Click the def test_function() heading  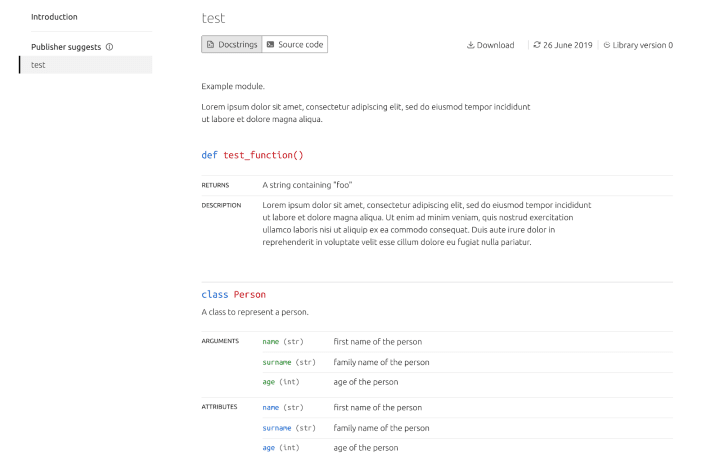tap(252, 155)
